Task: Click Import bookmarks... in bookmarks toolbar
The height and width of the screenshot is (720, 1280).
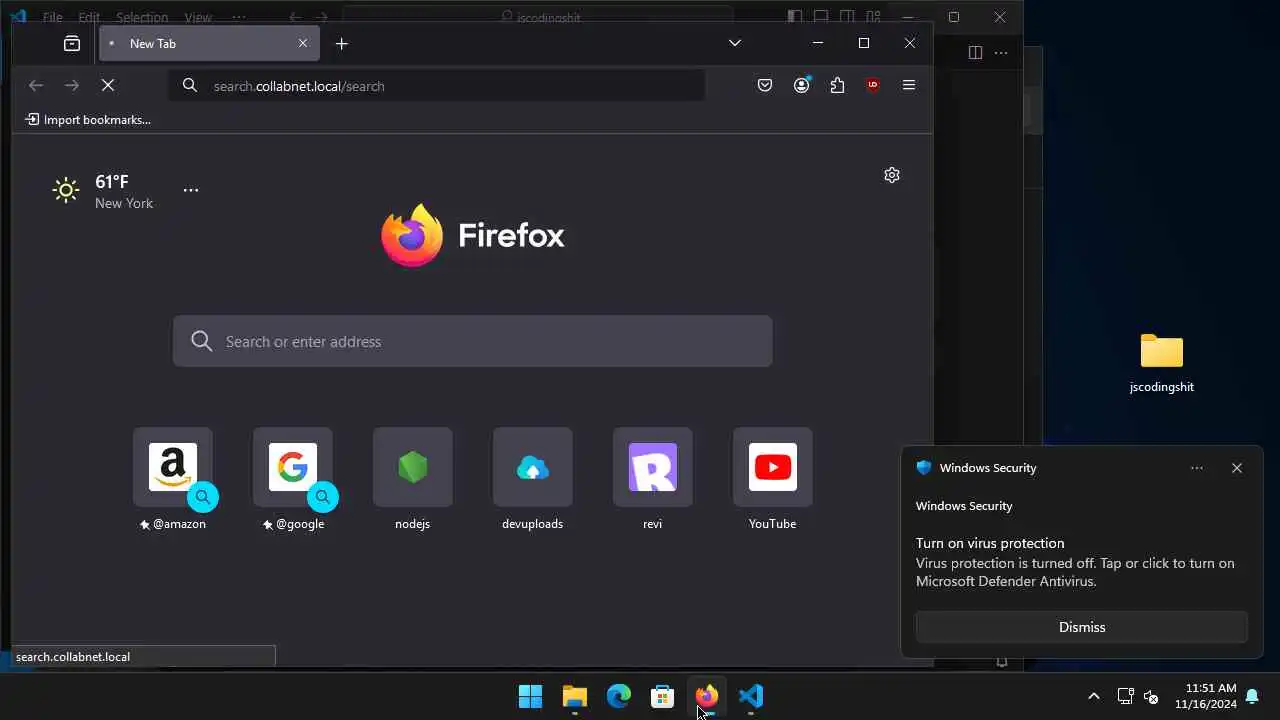Action: pyautogui.click(x=88, y=119)
